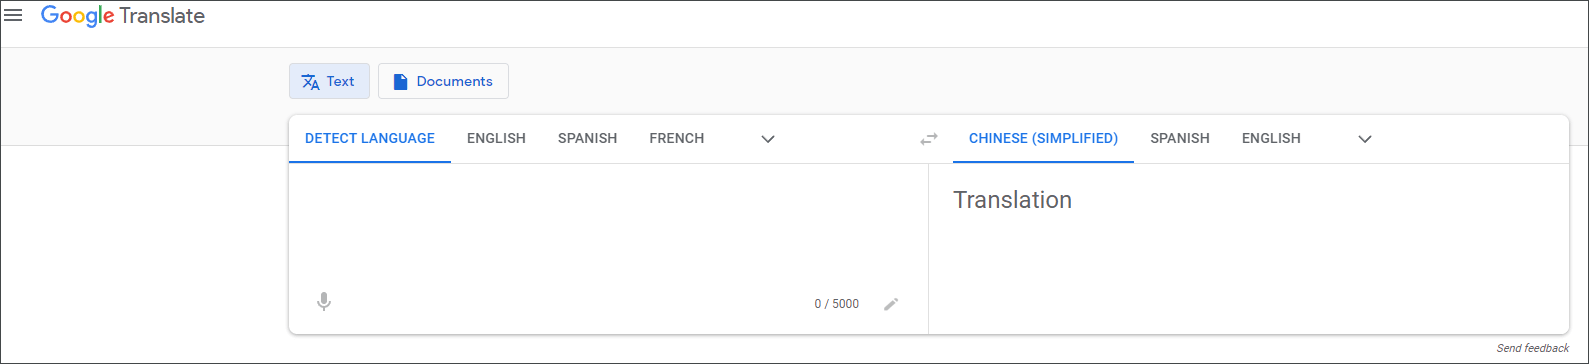Select French as source language

[x=677, y=139]
